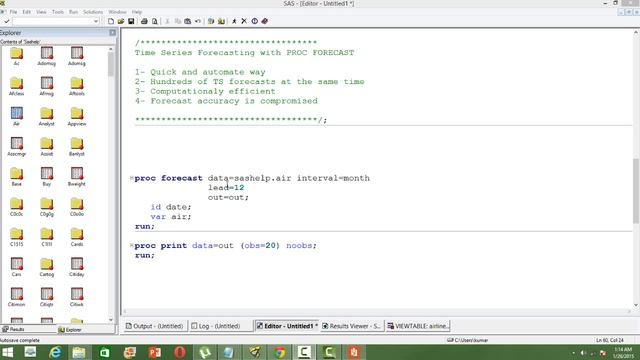Open the Solutions menu
The image size is (640, 360).
[93, 12]
